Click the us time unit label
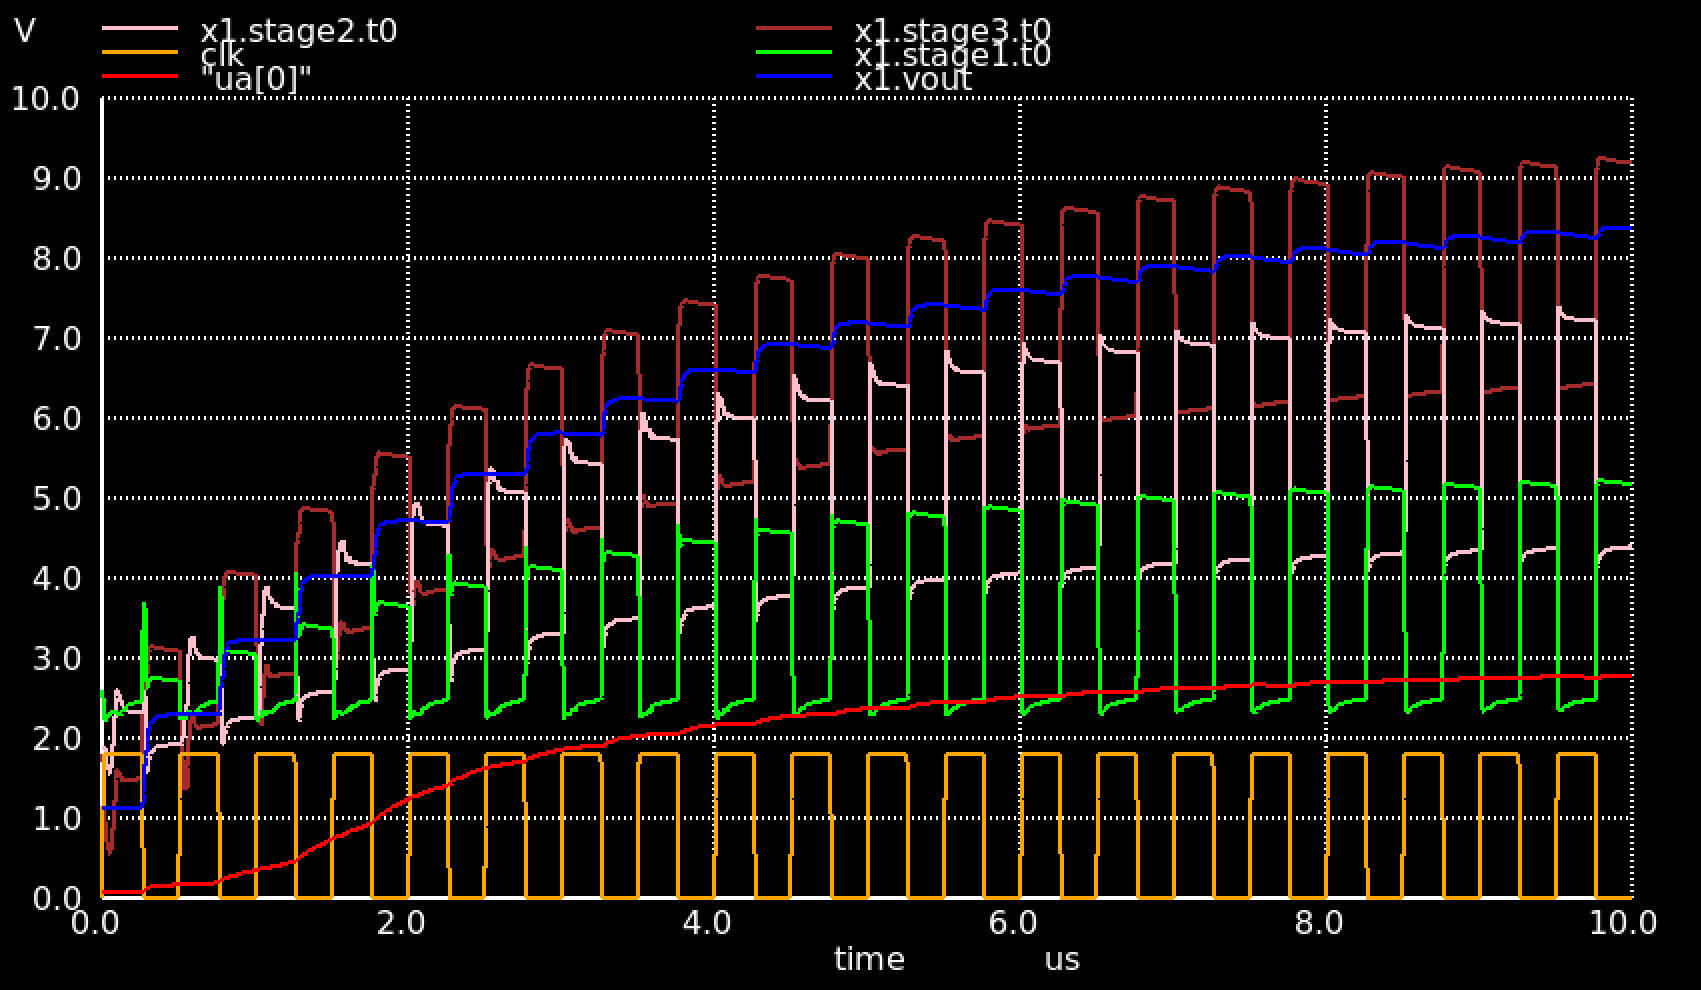This screenshot has width=1701, height=990. pos(1062,961)
